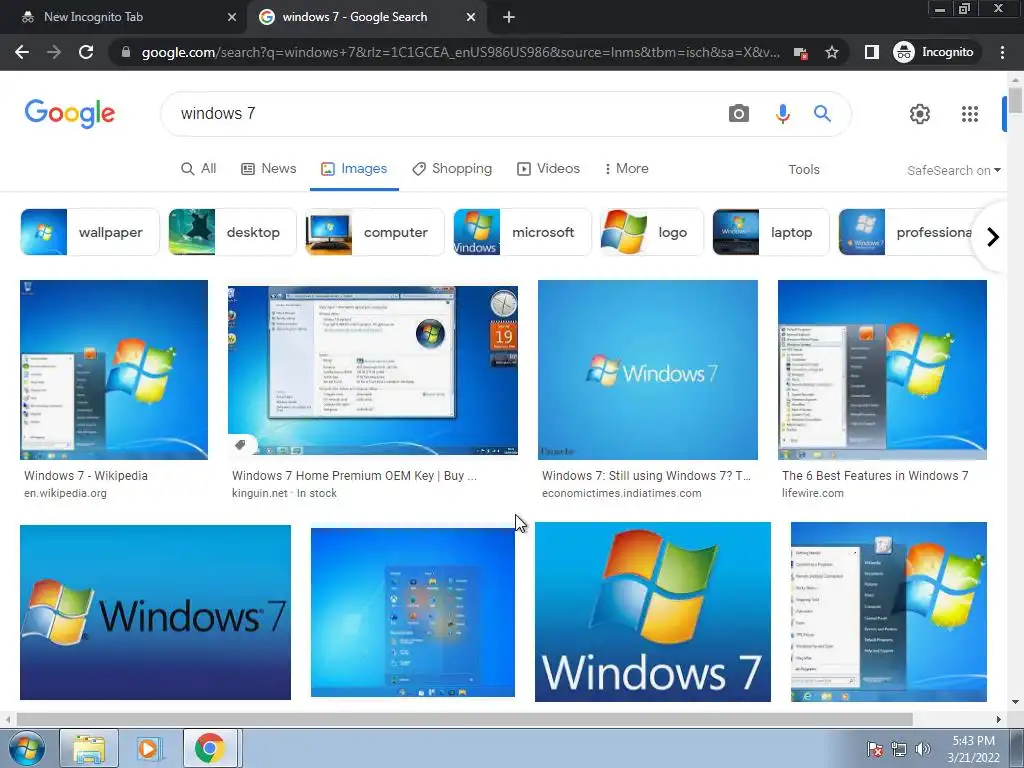Image resolution: width=1024 pixels, height=768 pixels.
Task: Open the Windows 7 Home Premium OEM Key image
Action: pos(372,370)
